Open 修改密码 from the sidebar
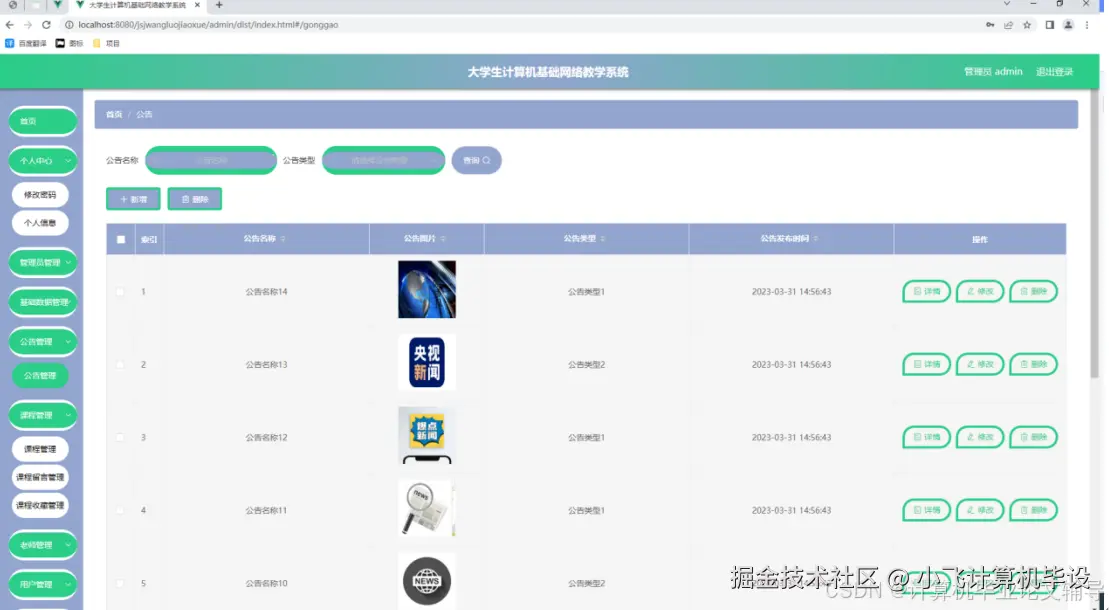Screen dimensions: 1109x610 [40, 194]
